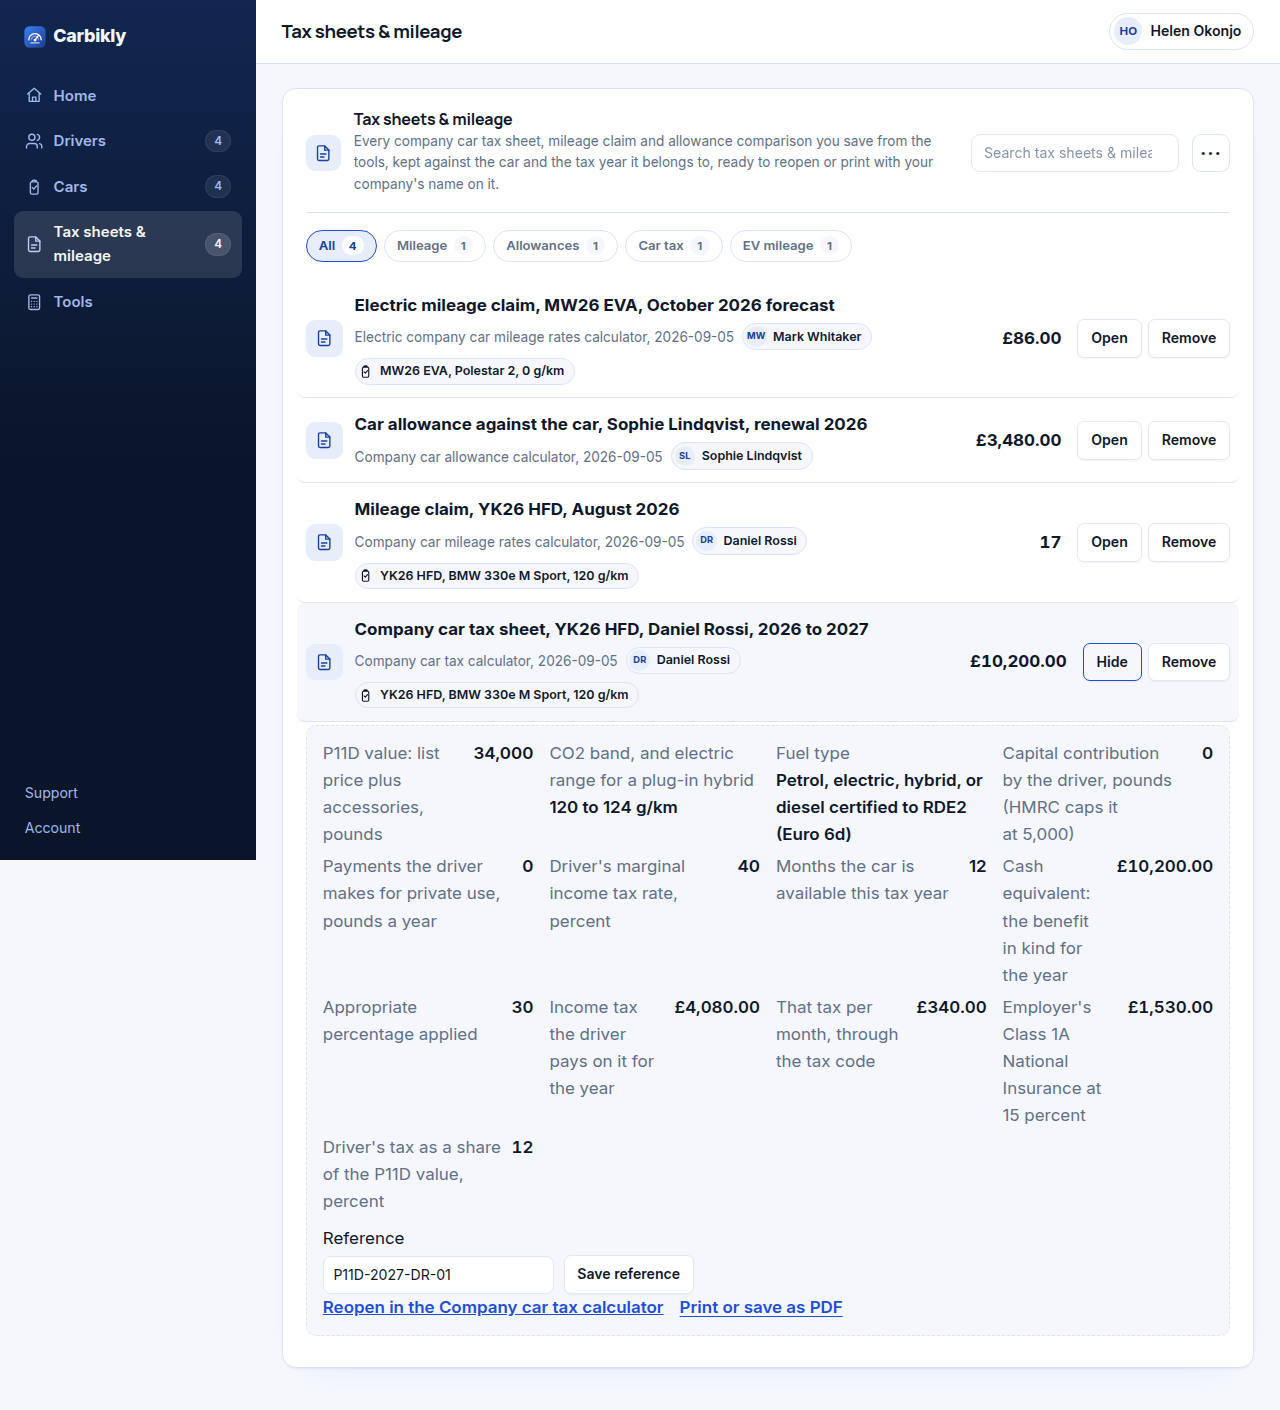
Task: Focus the Reference input field
Action: pos(438,1275)
